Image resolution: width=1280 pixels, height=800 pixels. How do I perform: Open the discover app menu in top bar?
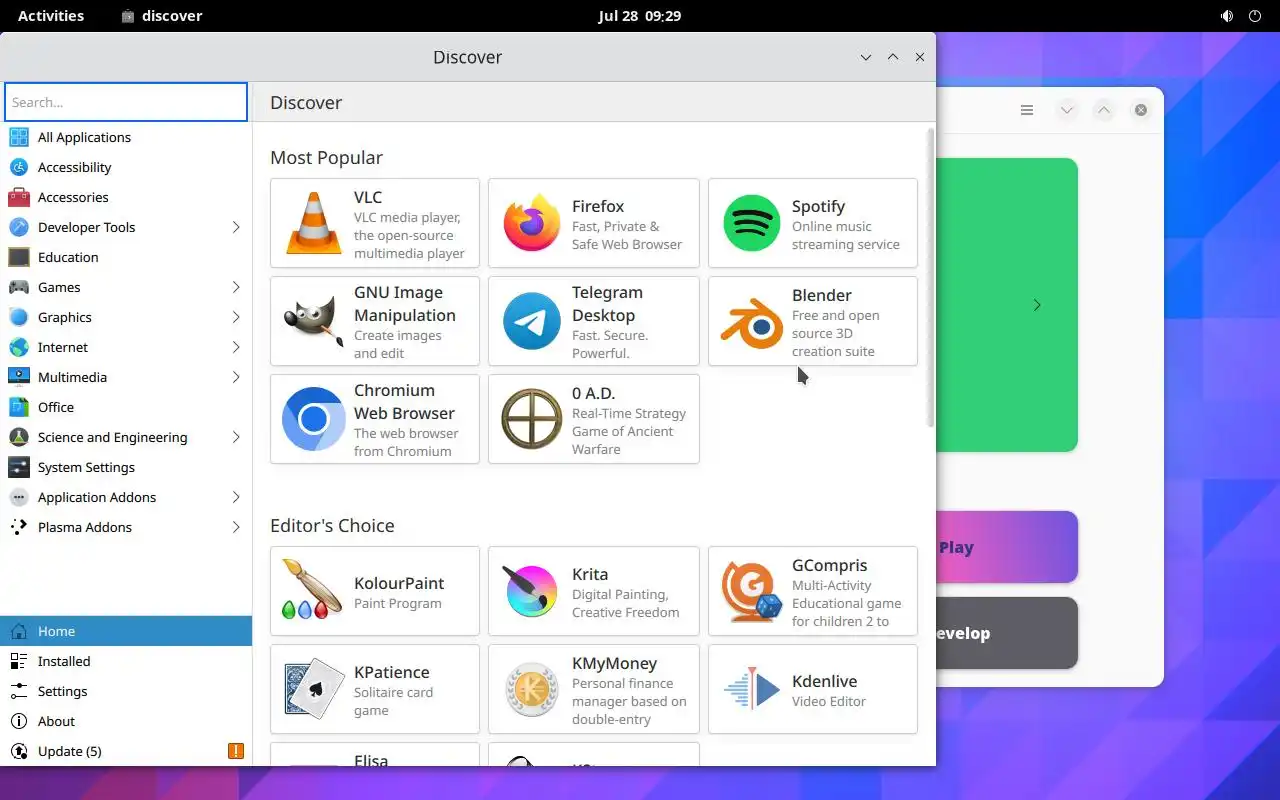click(x=161, y=16)
